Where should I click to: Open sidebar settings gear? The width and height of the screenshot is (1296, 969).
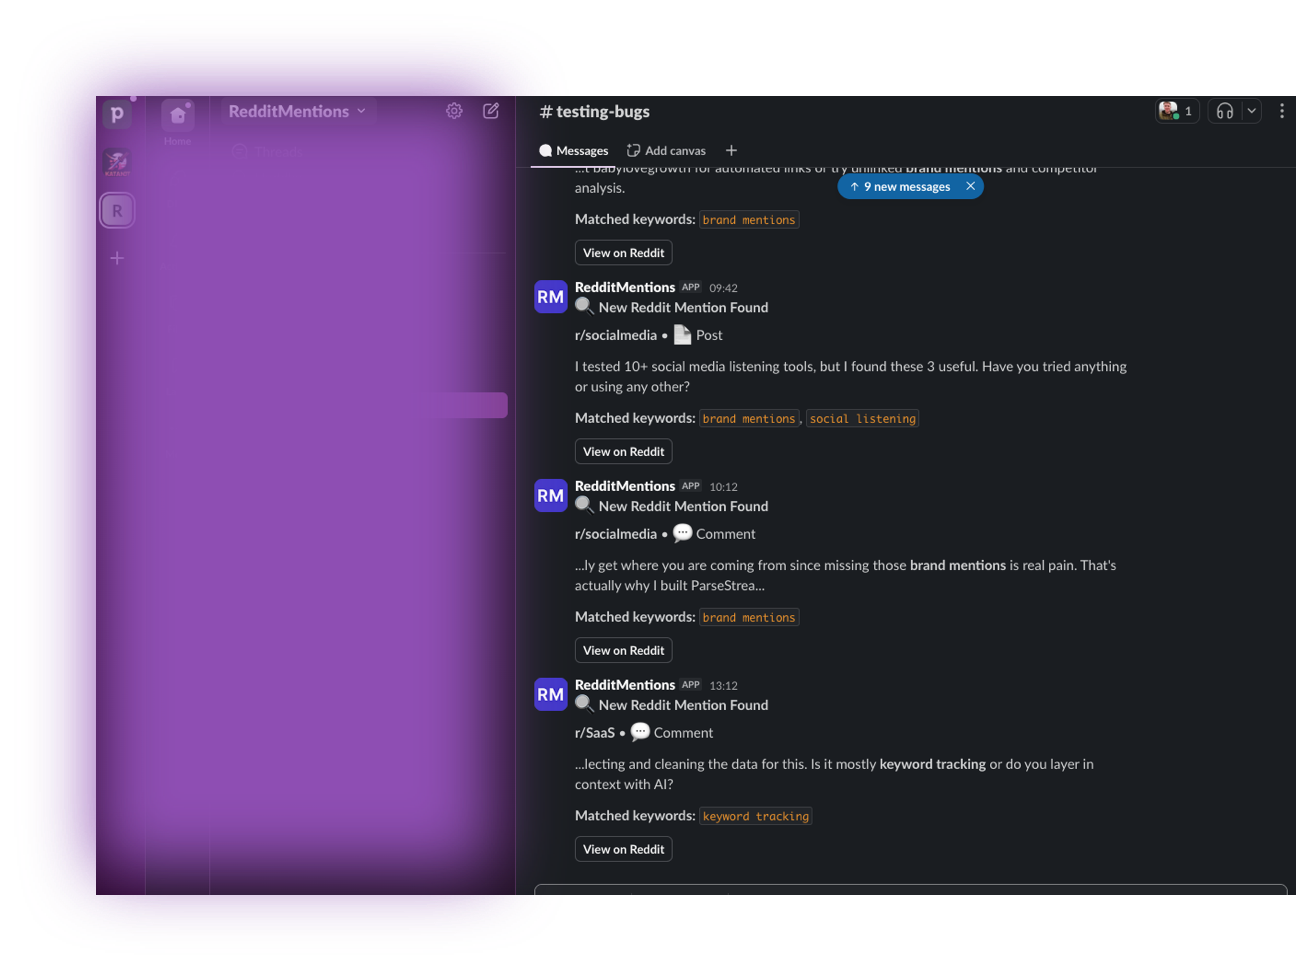click(x=454, y=111)
